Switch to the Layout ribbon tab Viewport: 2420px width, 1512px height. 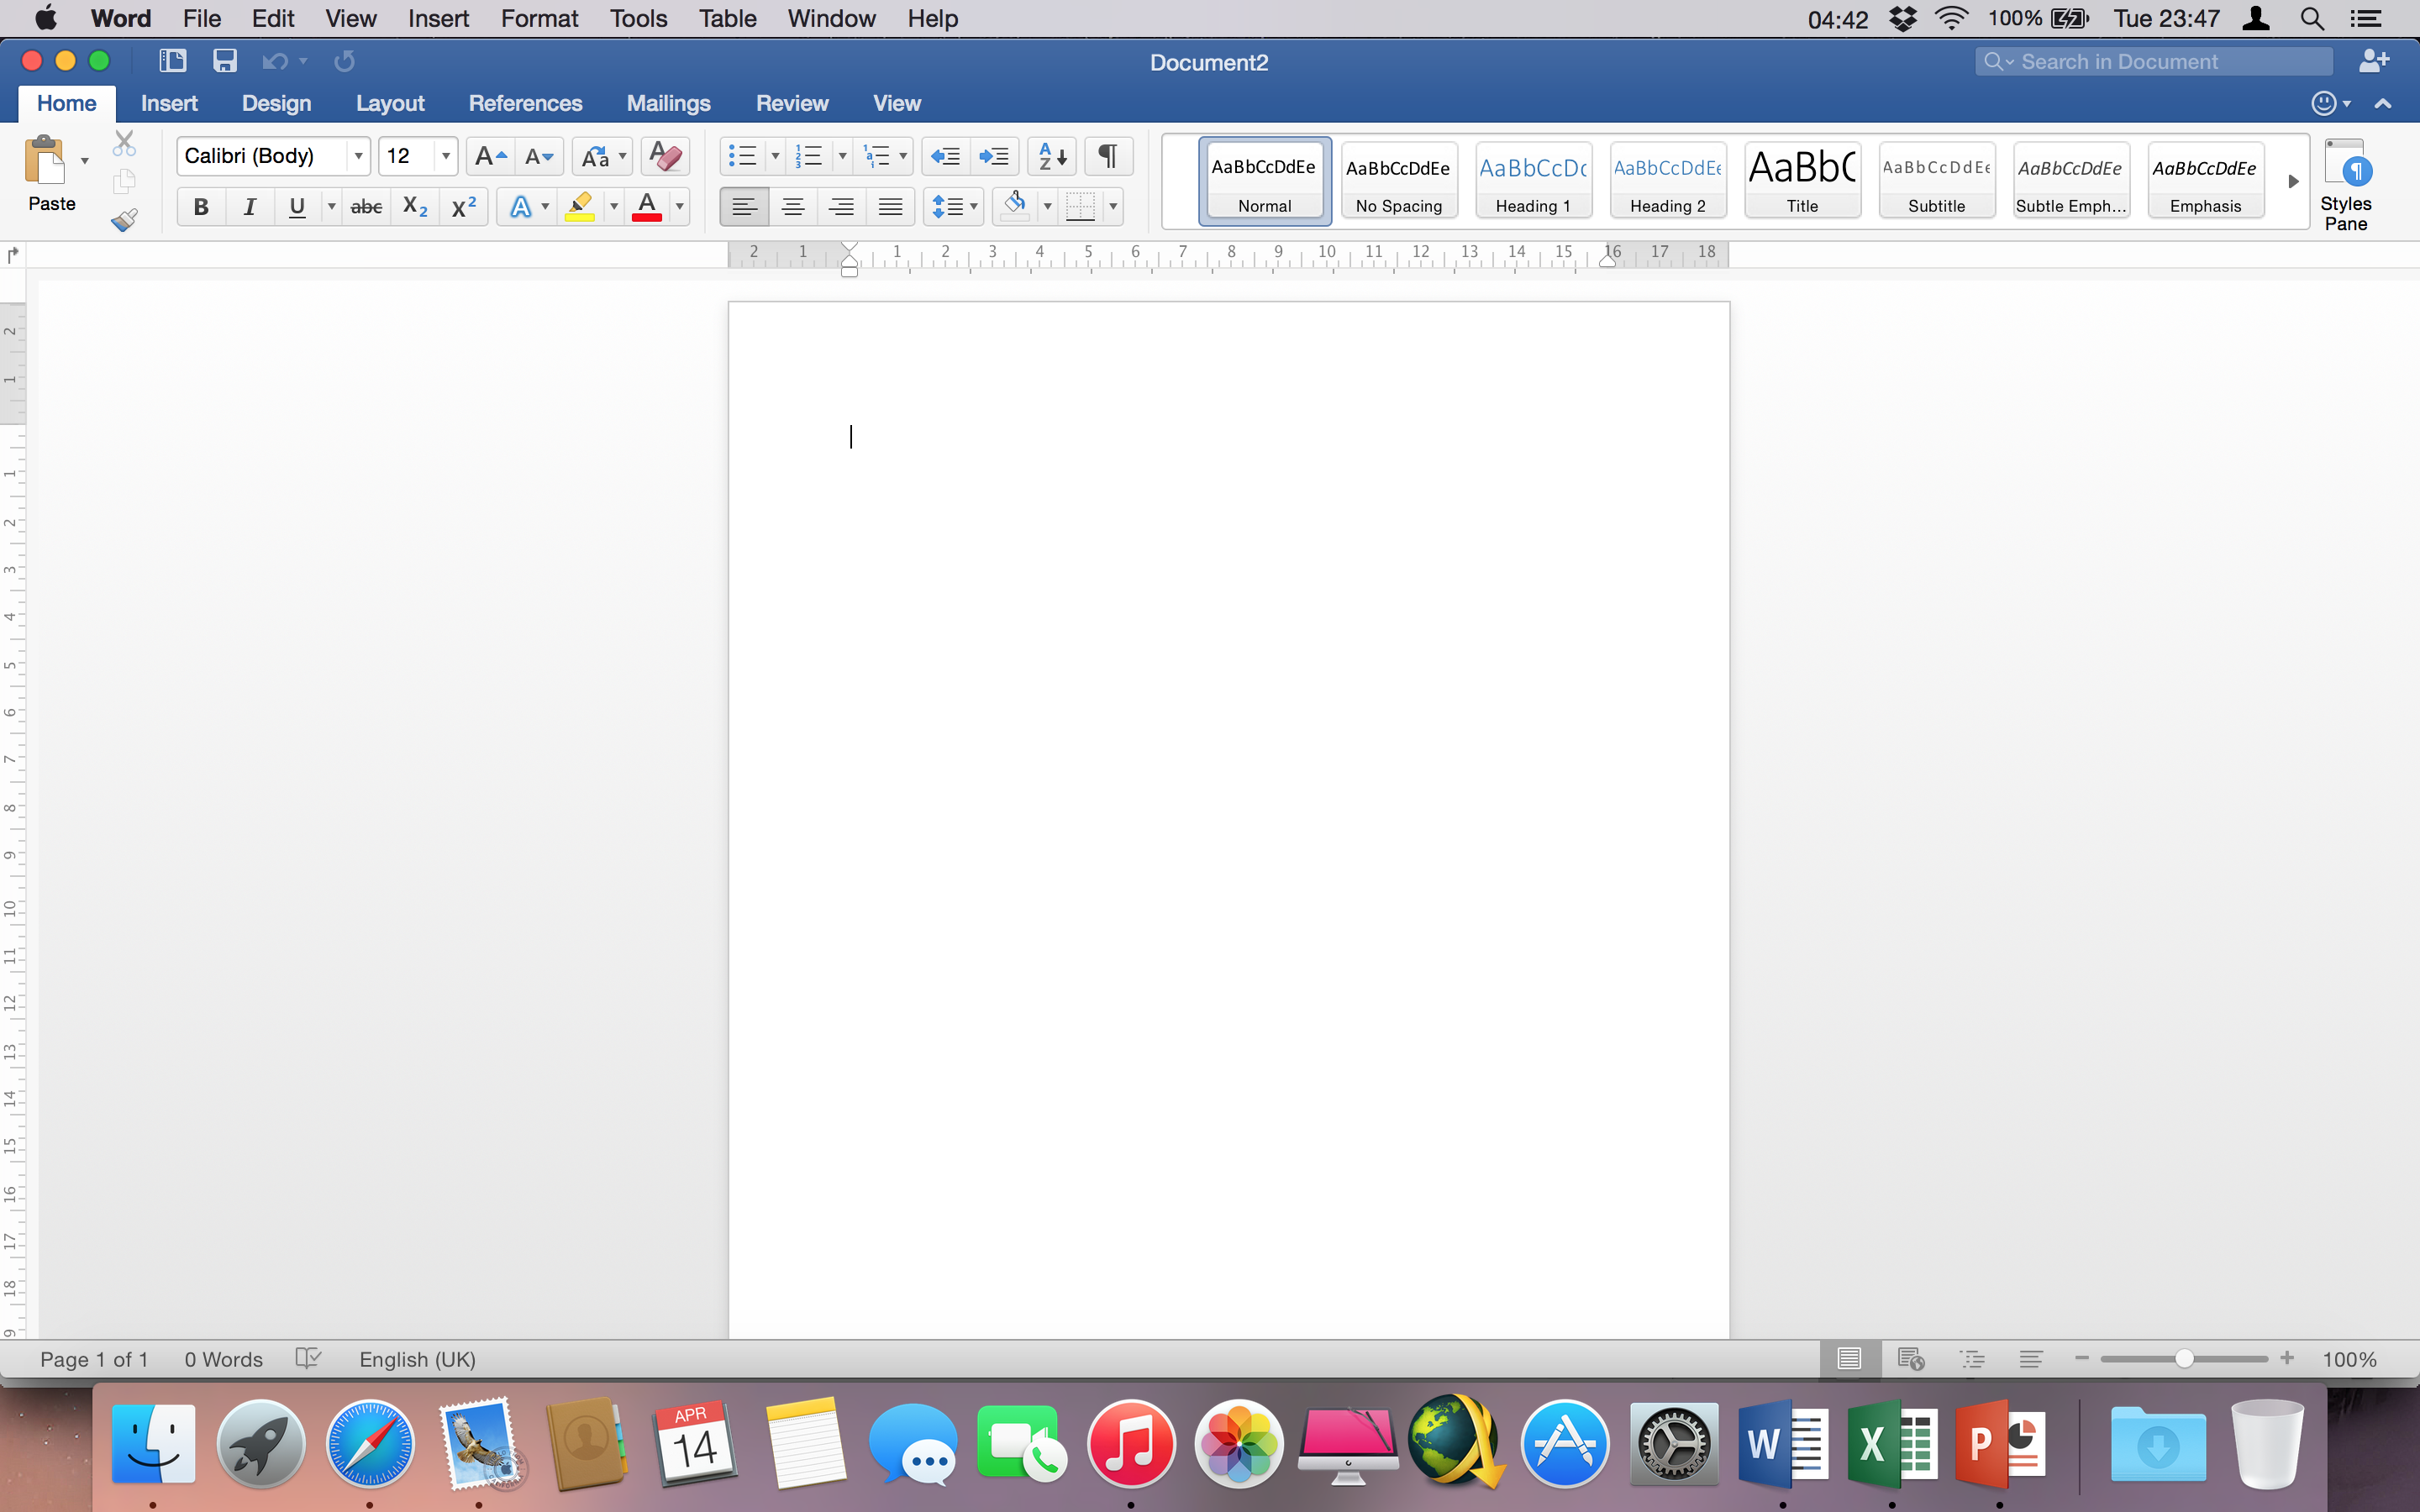(x=389, y=103)
